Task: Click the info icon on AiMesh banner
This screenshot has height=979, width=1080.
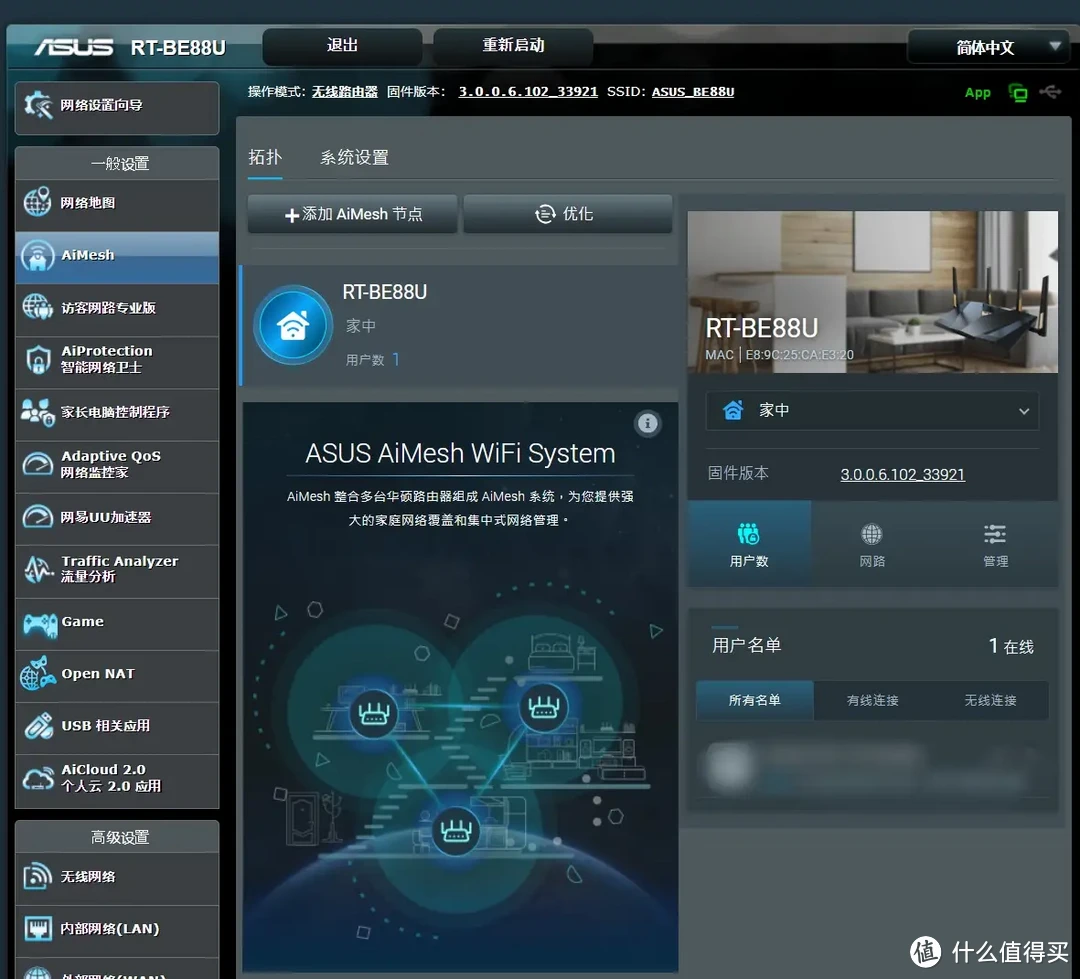Action: point(647,423)
